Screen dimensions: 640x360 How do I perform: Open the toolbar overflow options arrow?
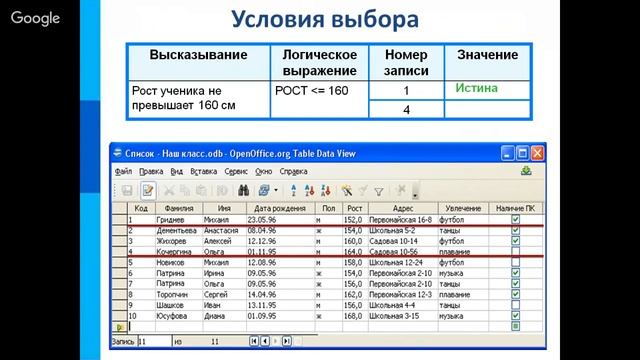point(415,191)
